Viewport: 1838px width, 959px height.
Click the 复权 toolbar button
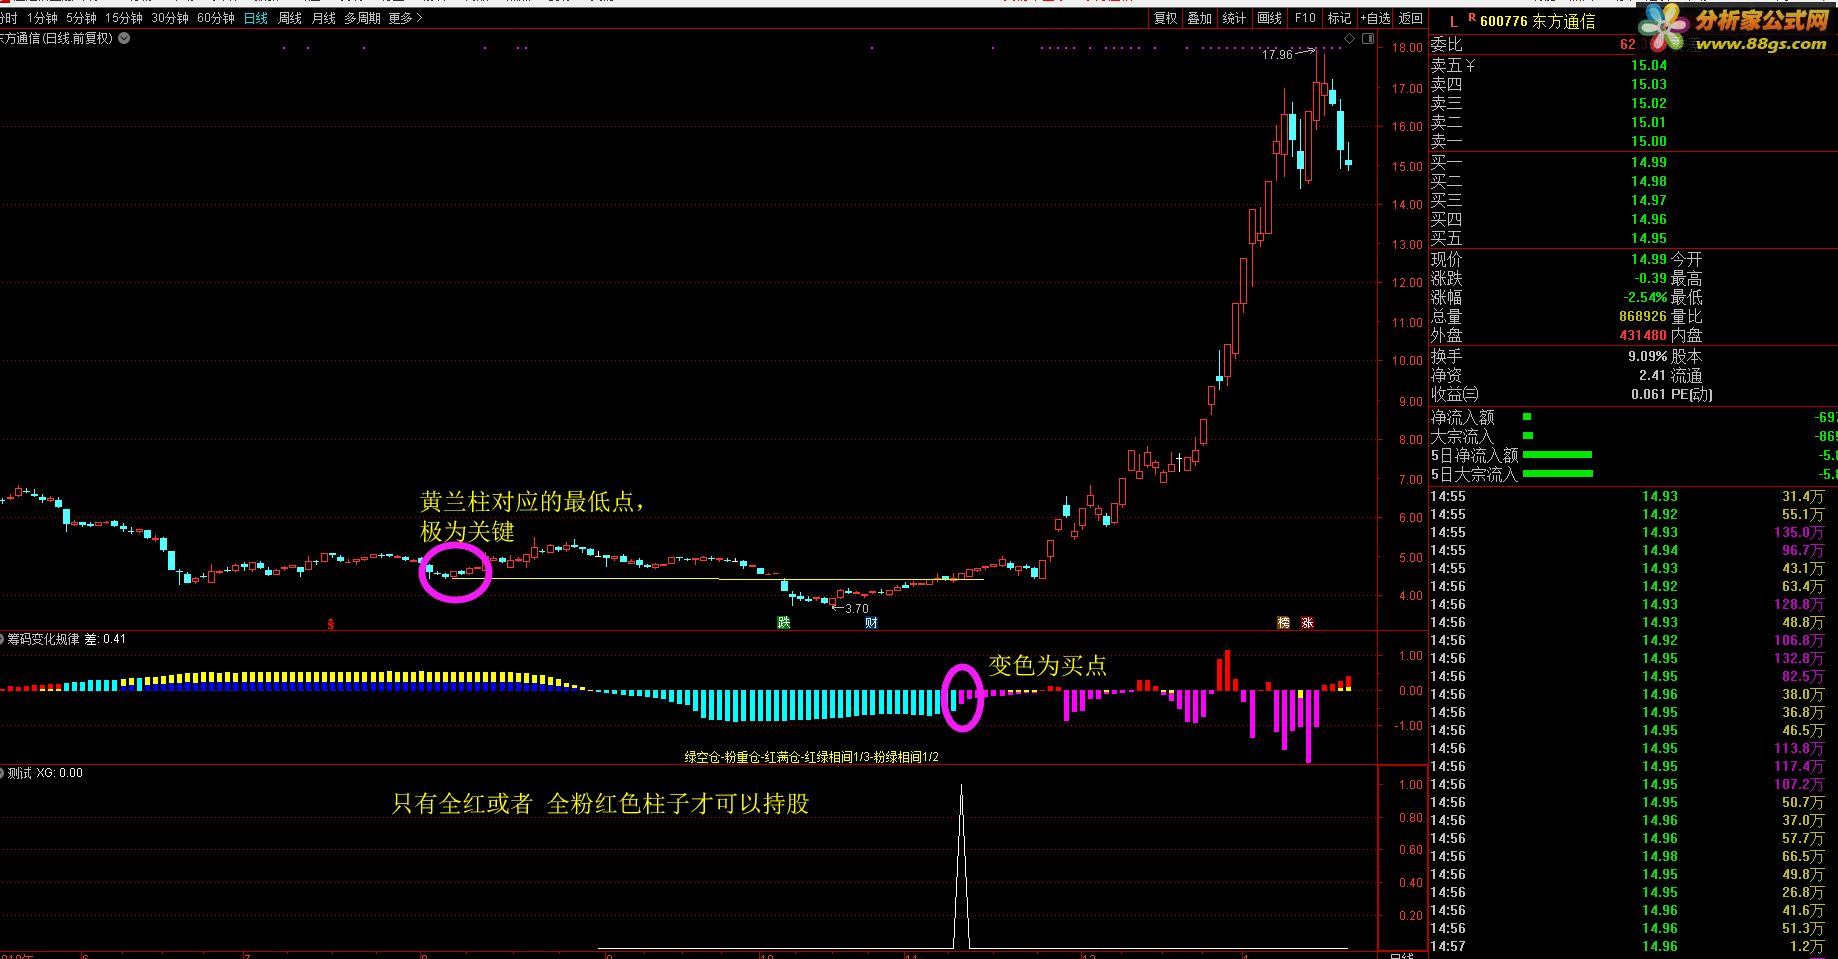point(1165,18)
